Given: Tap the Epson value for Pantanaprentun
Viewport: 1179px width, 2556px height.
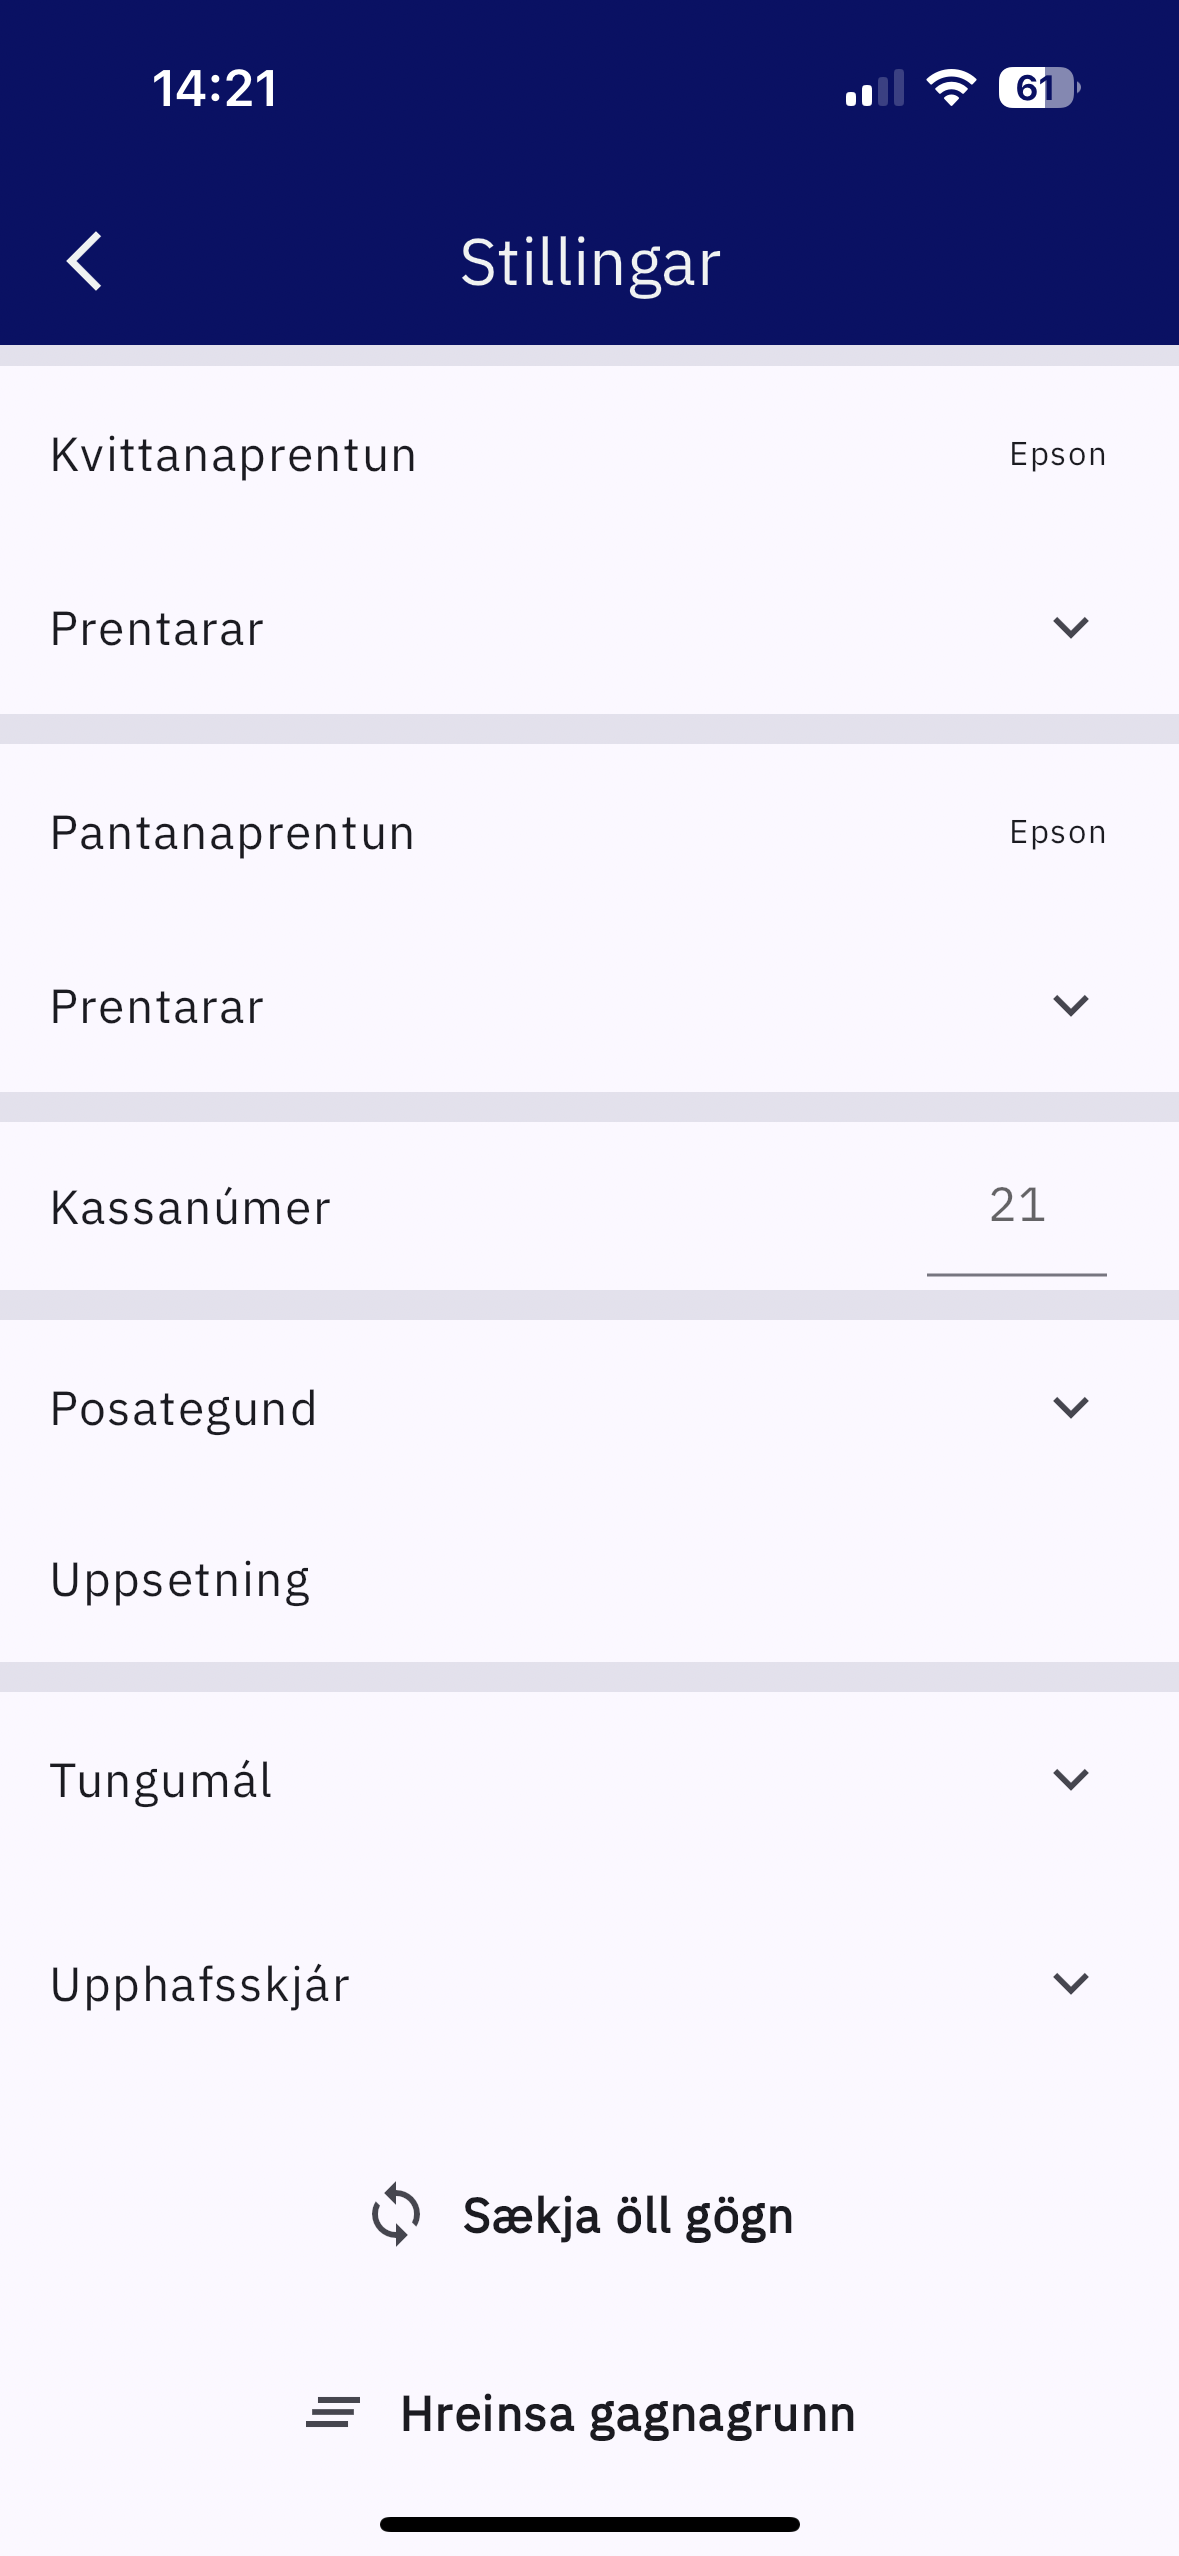Looking at the screenshot, I should [x=1057, y=833].
